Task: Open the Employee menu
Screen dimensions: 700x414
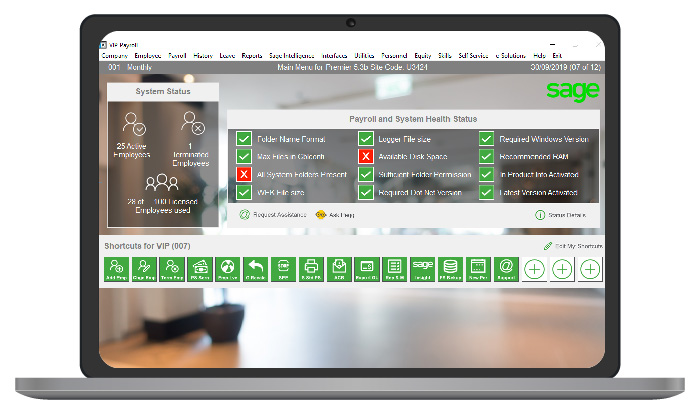Action: click(148, 56)
